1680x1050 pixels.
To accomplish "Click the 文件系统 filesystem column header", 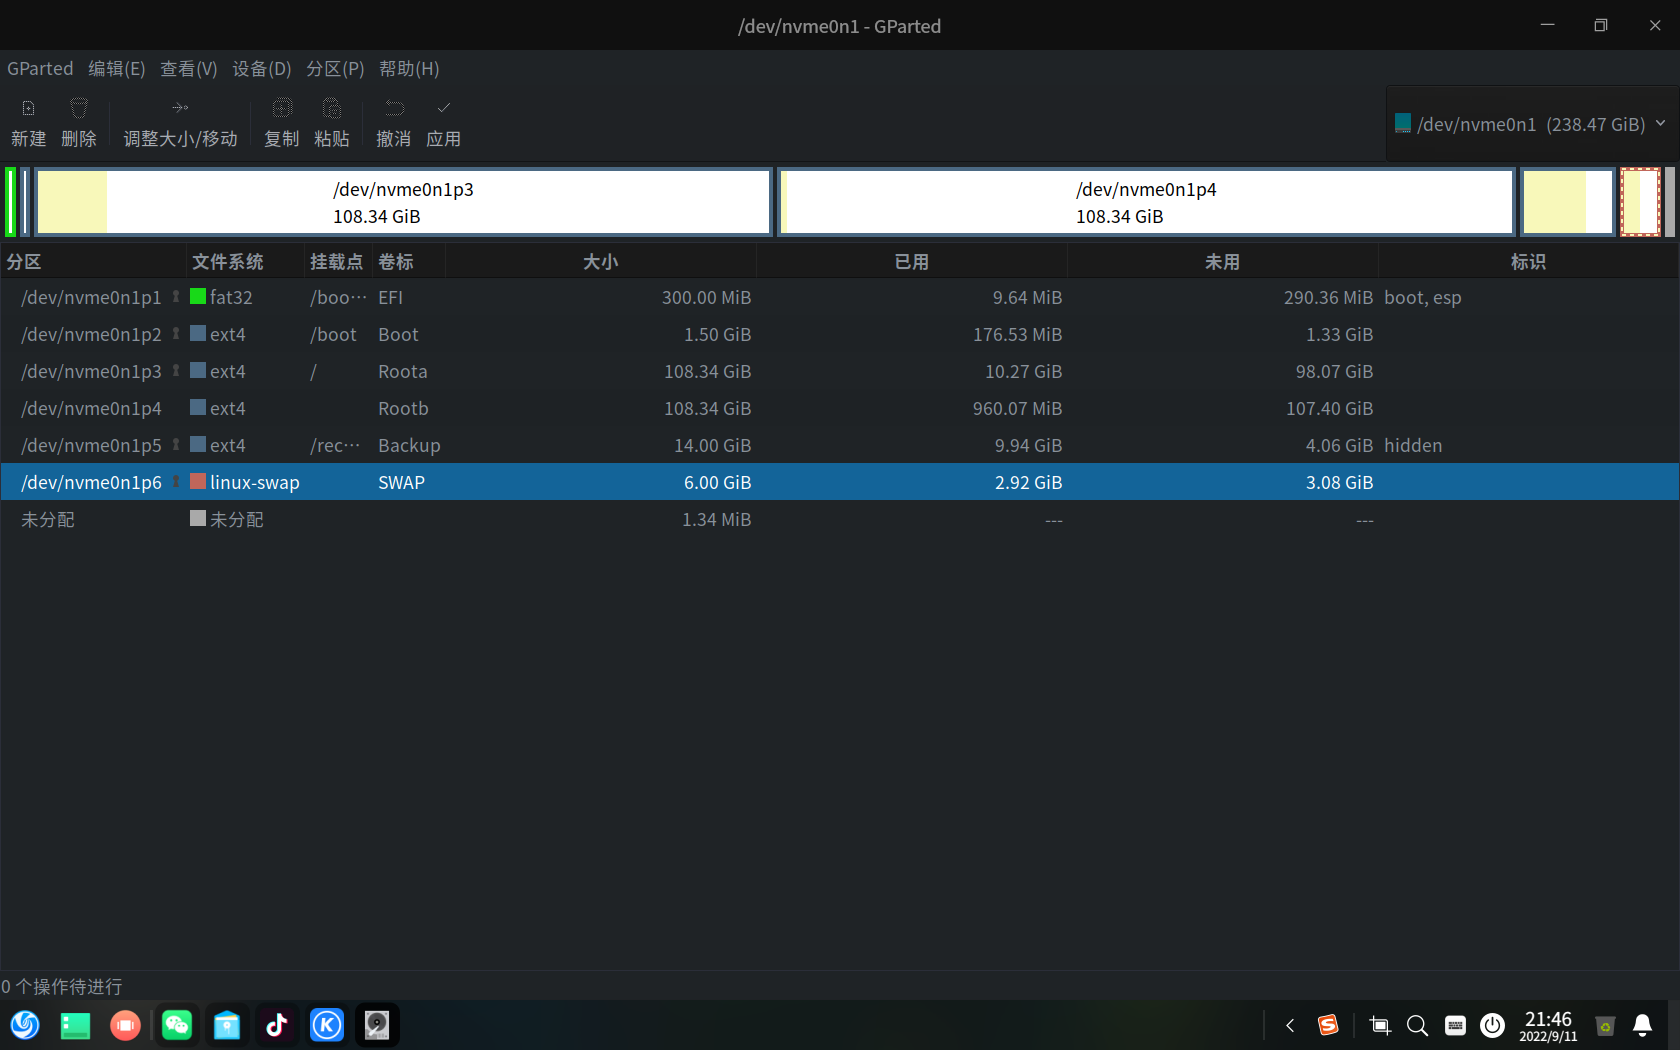I will 228,262.
